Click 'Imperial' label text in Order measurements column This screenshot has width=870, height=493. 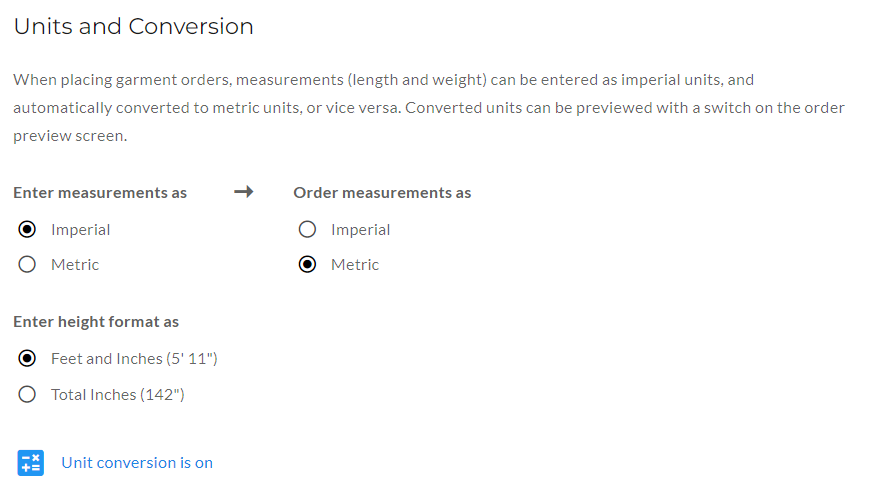coord(361,230)
